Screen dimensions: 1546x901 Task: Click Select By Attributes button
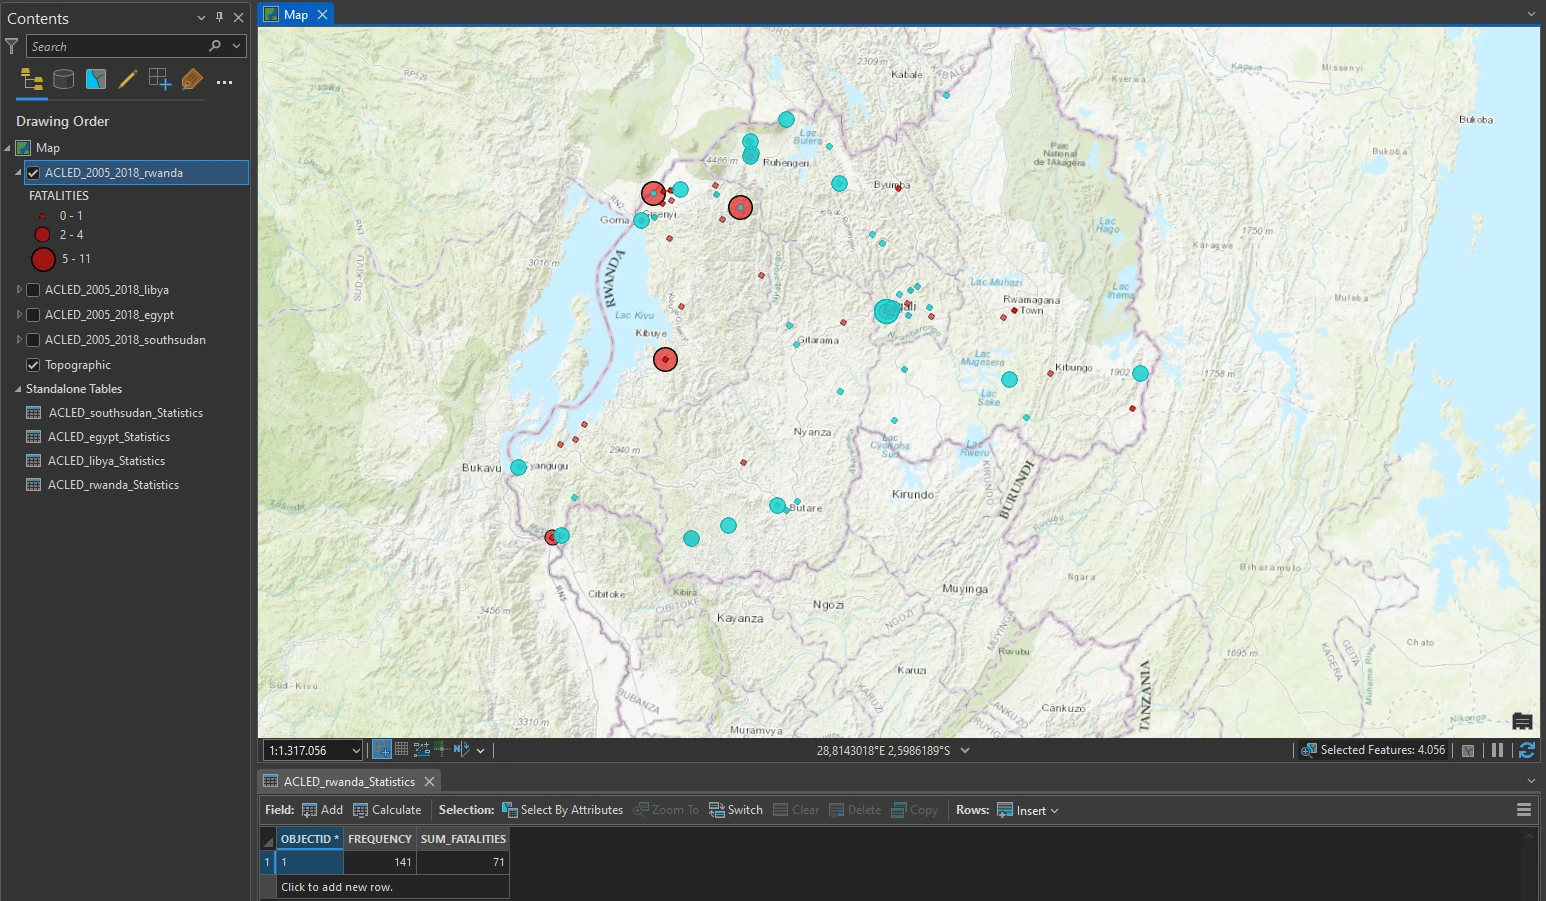[563, 810]
